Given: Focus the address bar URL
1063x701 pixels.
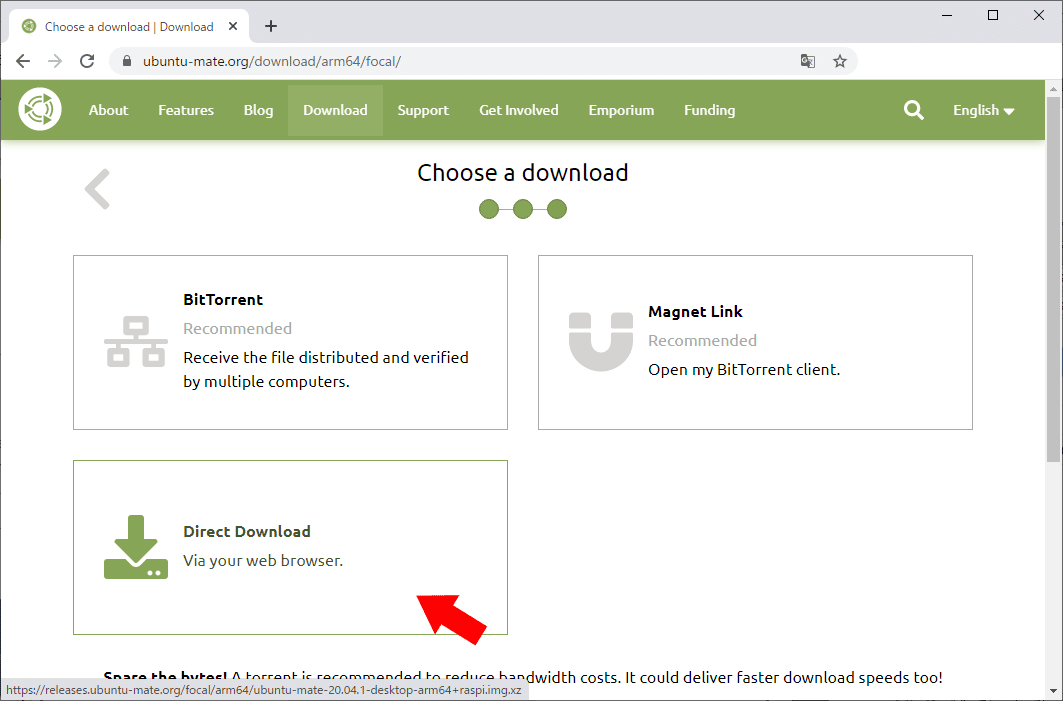Looking at the screenshot, I should click(272, 61).
